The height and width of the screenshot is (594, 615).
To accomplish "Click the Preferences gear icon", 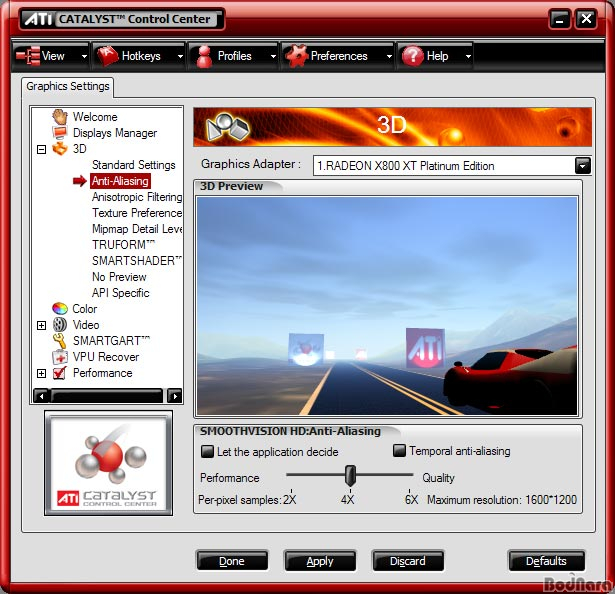I will [x=296, y=56].
